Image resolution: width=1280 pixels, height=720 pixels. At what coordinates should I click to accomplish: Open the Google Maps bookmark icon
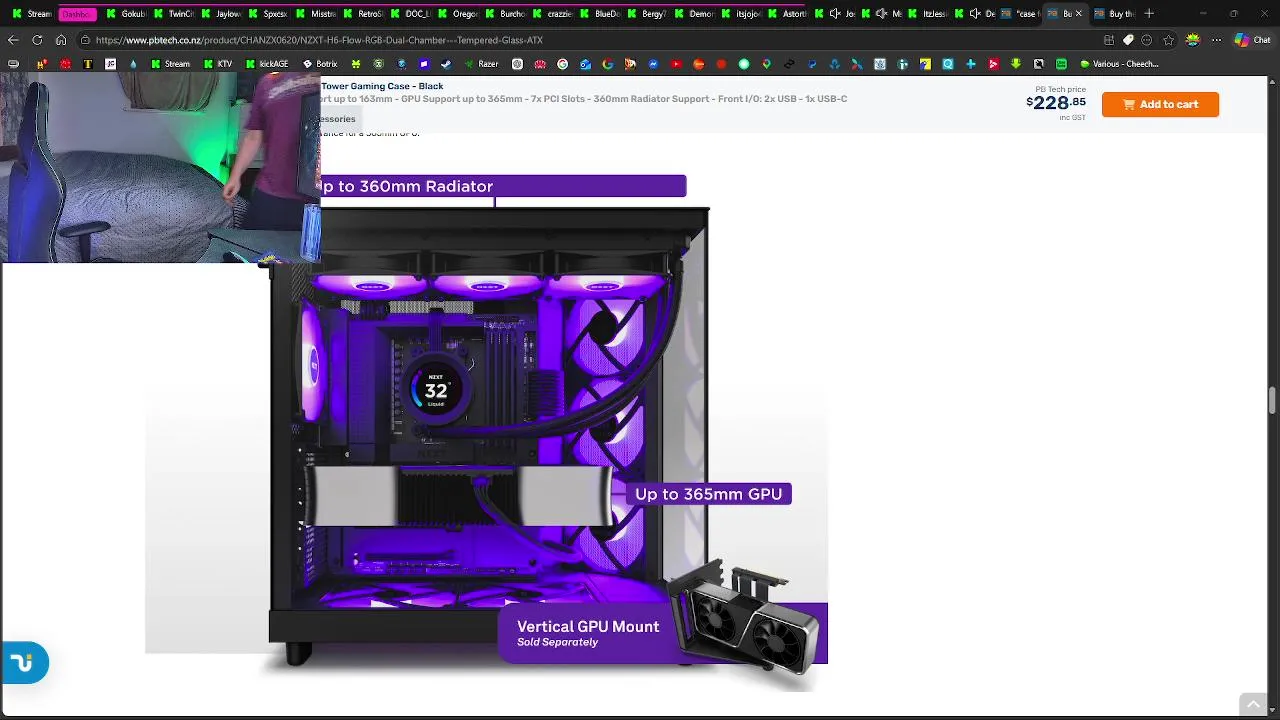766,64
